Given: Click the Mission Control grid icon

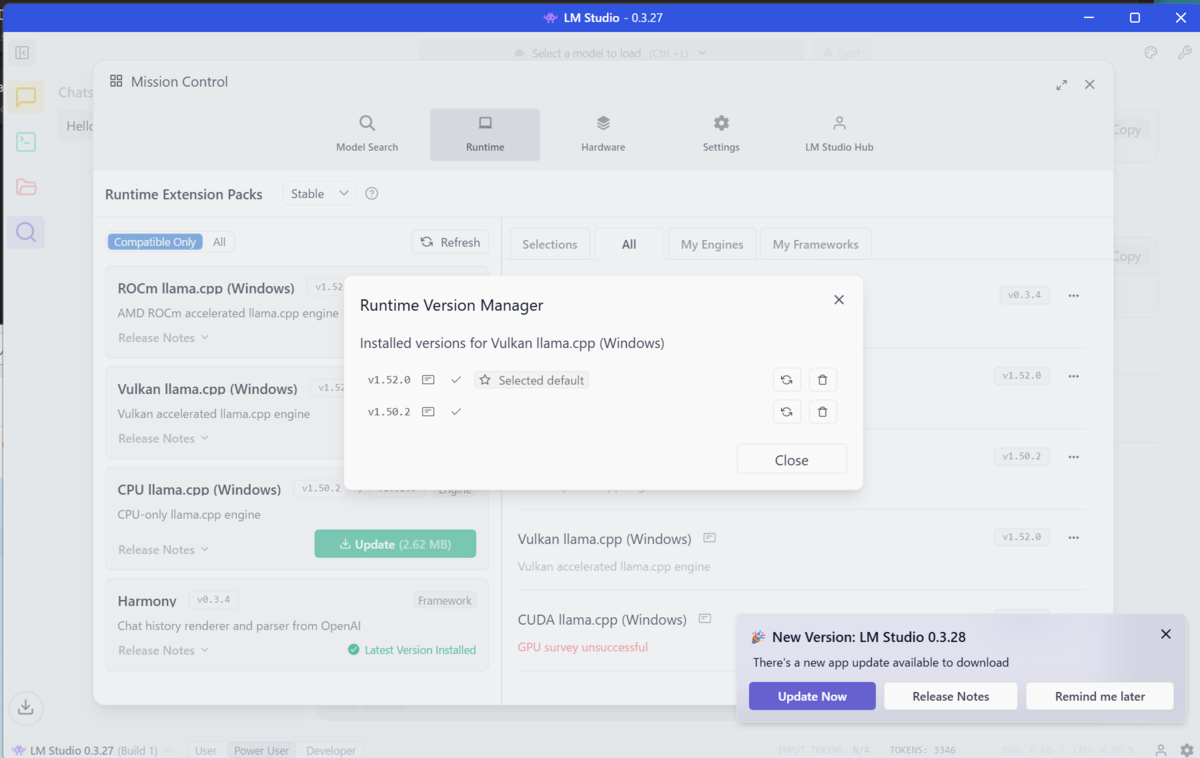Looking at the screenshot, I should tap(116, 81).
